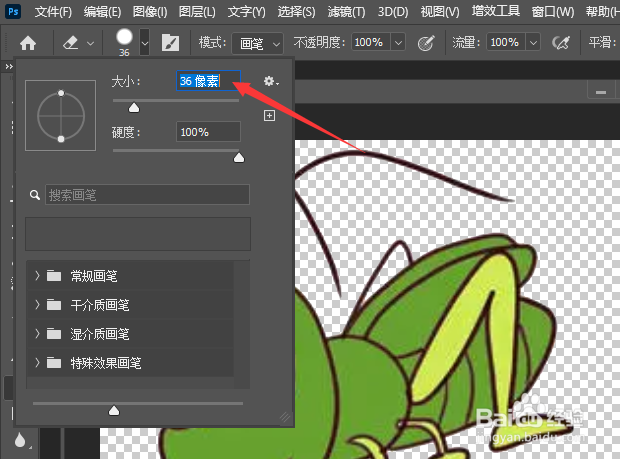This screenshot has width=620, height=459.
Task: Click the brush size slider handle
Action: (x=134, y=108)
